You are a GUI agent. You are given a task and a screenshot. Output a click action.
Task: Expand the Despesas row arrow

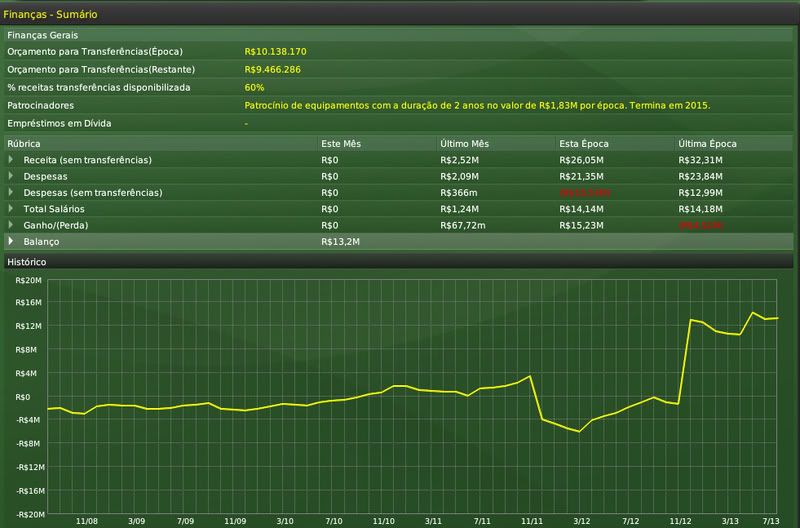click(x=12, y=176)
